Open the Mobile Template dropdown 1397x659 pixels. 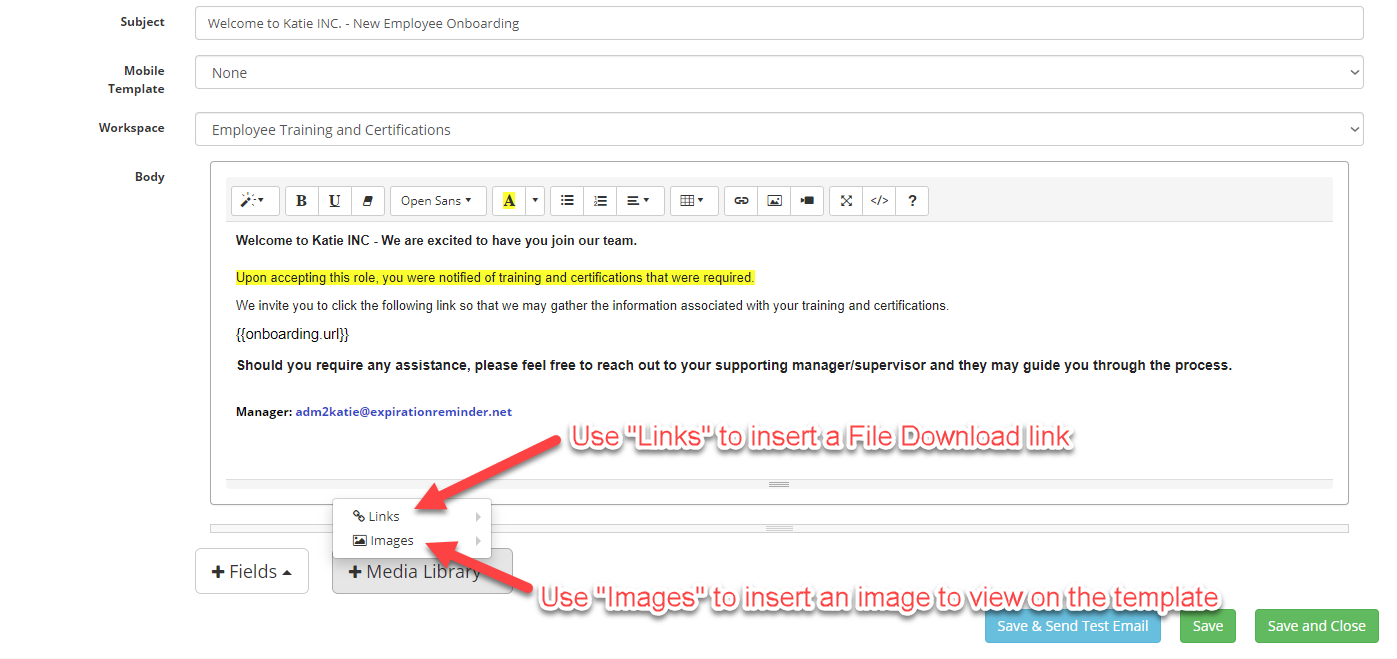click(x=779, y=73)
